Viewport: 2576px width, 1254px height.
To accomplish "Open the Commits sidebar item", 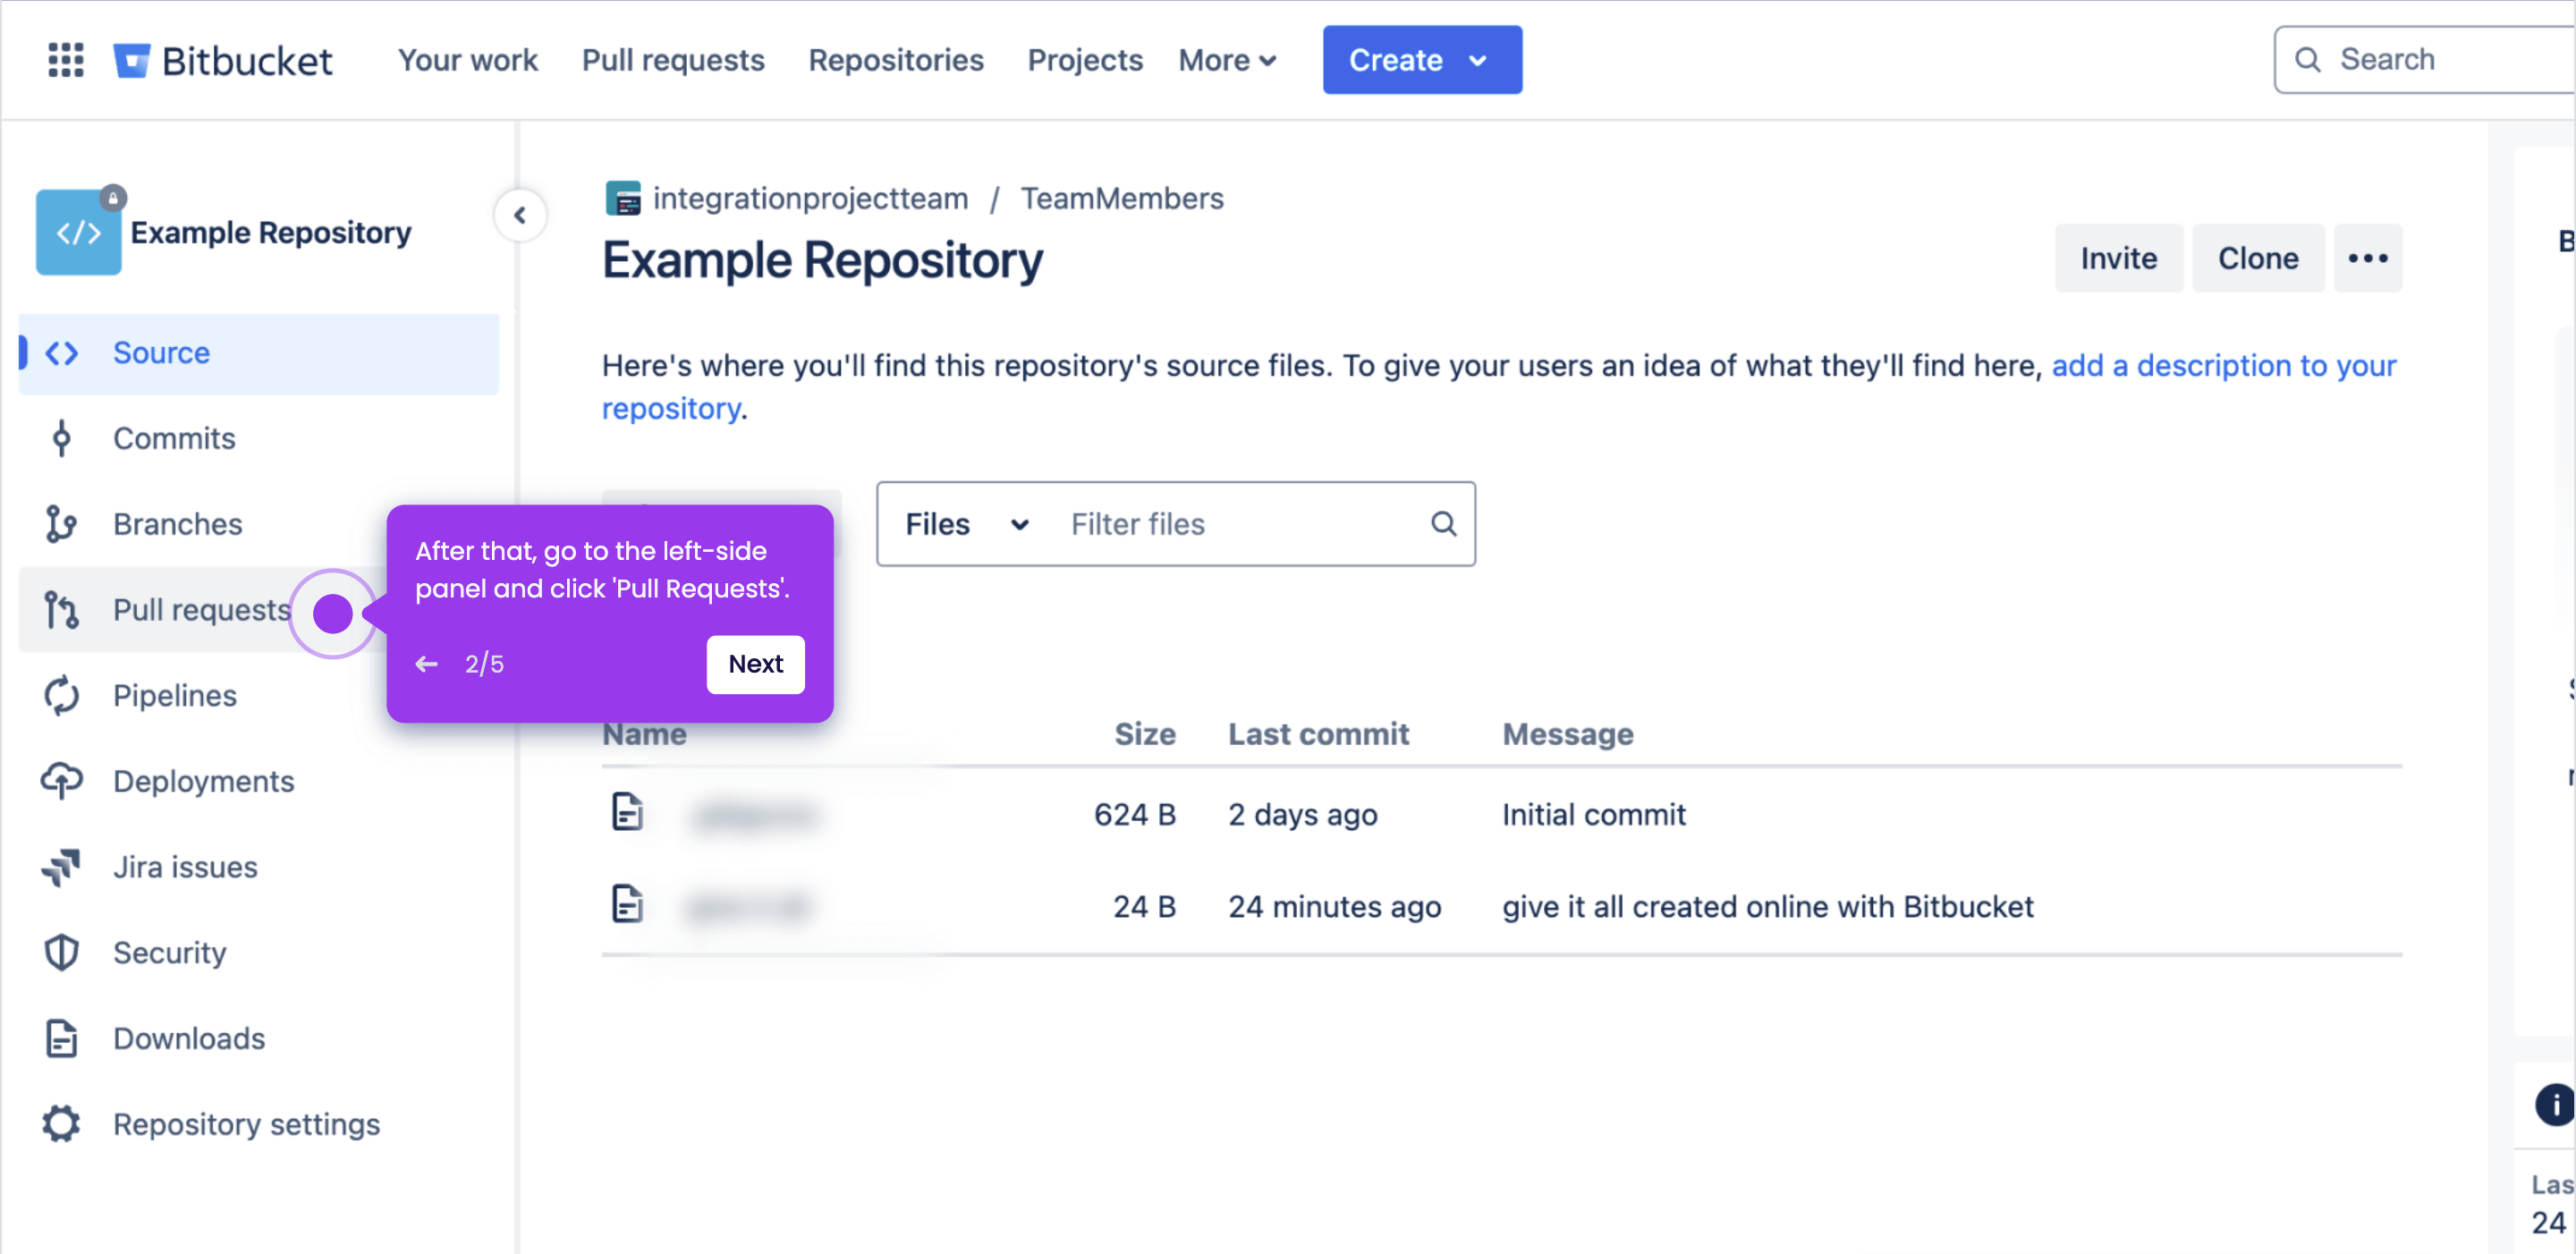I will (174, 438).
